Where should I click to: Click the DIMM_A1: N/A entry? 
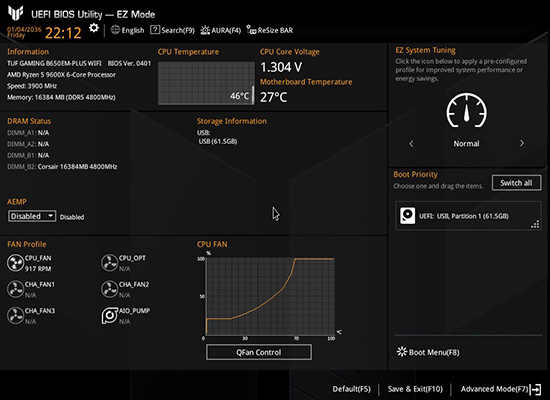(28, 133)
